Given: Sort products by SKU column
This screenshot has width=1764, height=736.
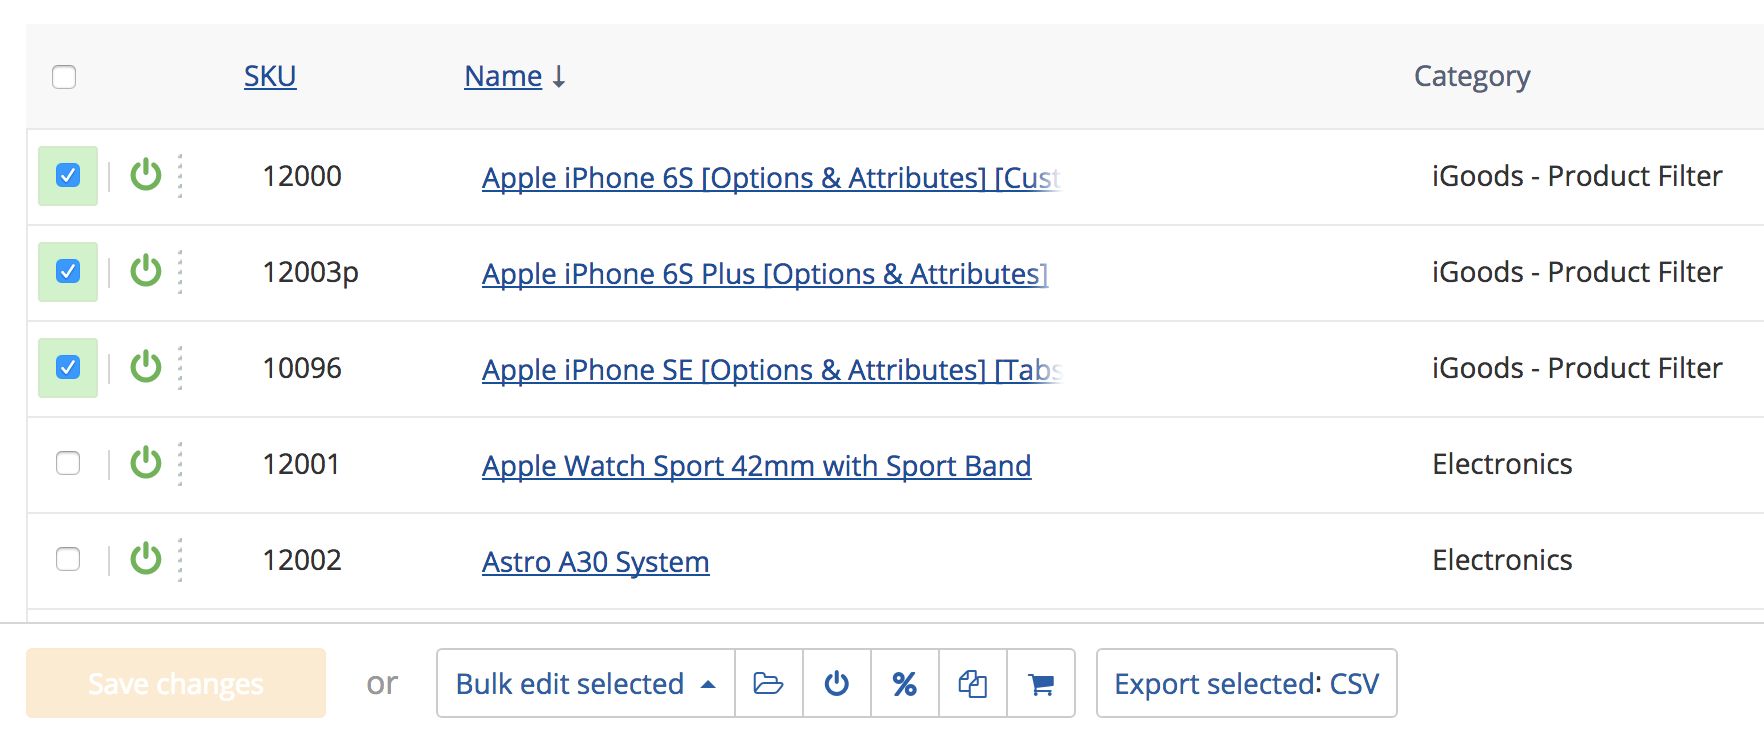Looking at the screenshot, I should pyautogui.click(x=270, y=76).
